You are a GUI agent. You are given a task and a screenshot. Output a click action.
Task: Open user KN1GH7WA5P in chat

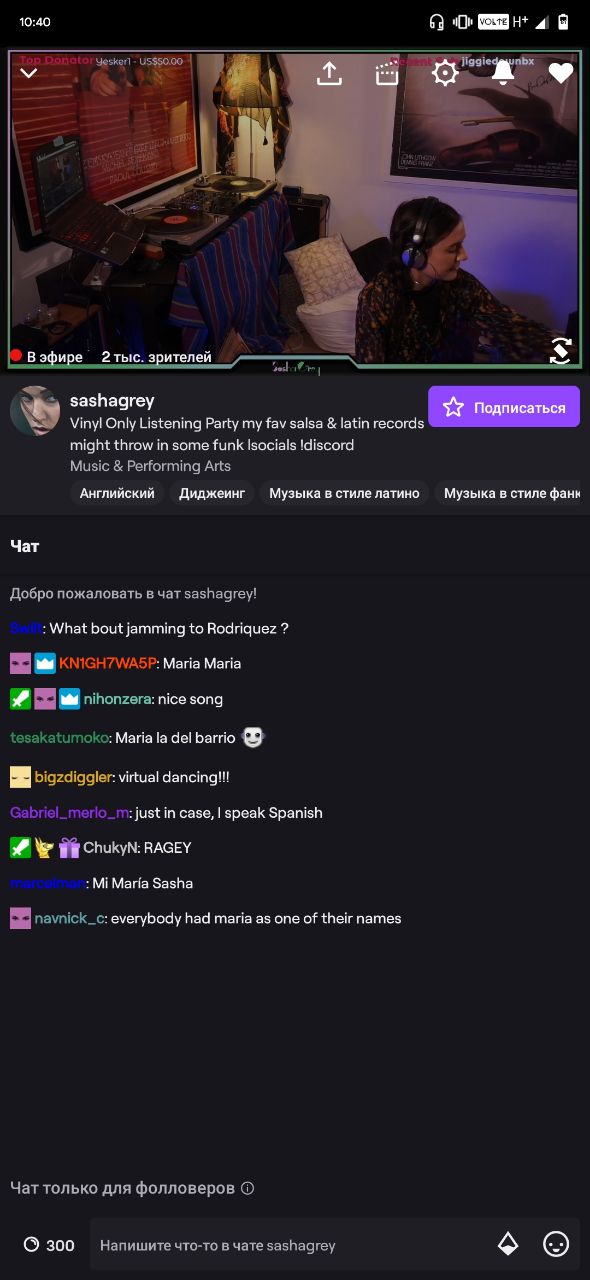pos(108,663)
